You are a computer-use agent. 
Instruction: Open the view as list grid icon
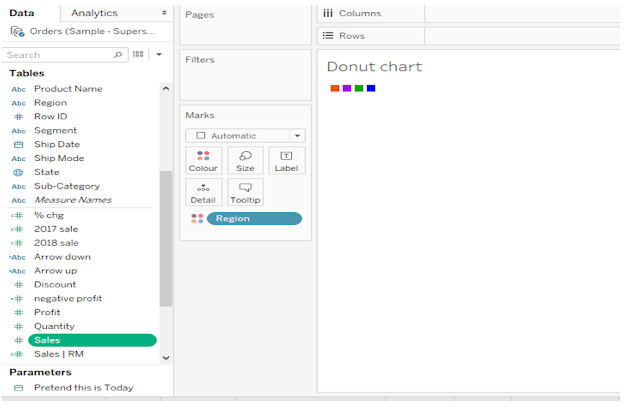coord(138,54)
